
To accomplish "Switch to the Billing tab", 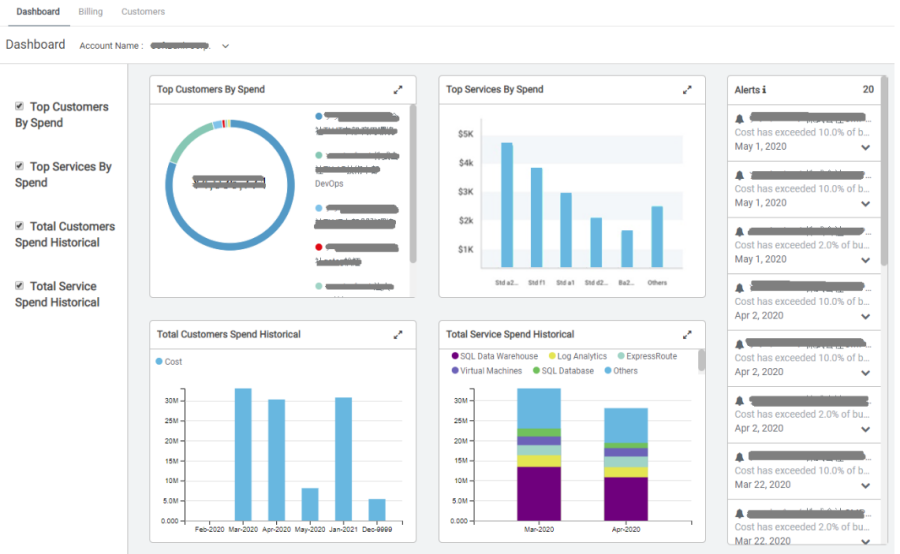I will pos(90,12).
